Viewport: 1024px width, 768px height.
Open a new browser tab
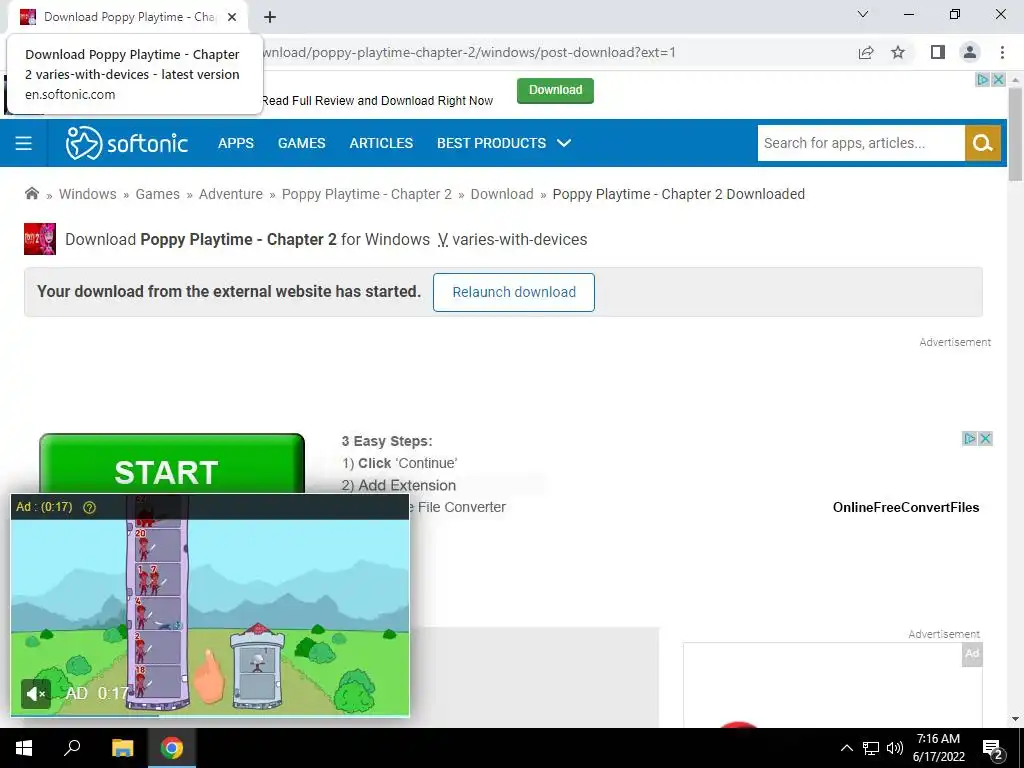coord(270,17)
